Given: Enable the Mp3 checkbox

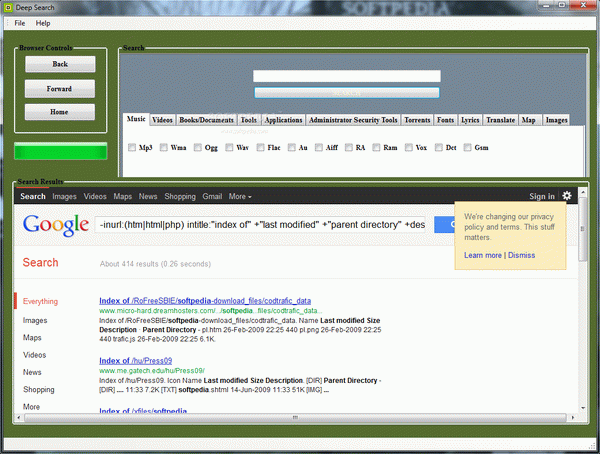Looking at the screenshot, I should [132, 147].
